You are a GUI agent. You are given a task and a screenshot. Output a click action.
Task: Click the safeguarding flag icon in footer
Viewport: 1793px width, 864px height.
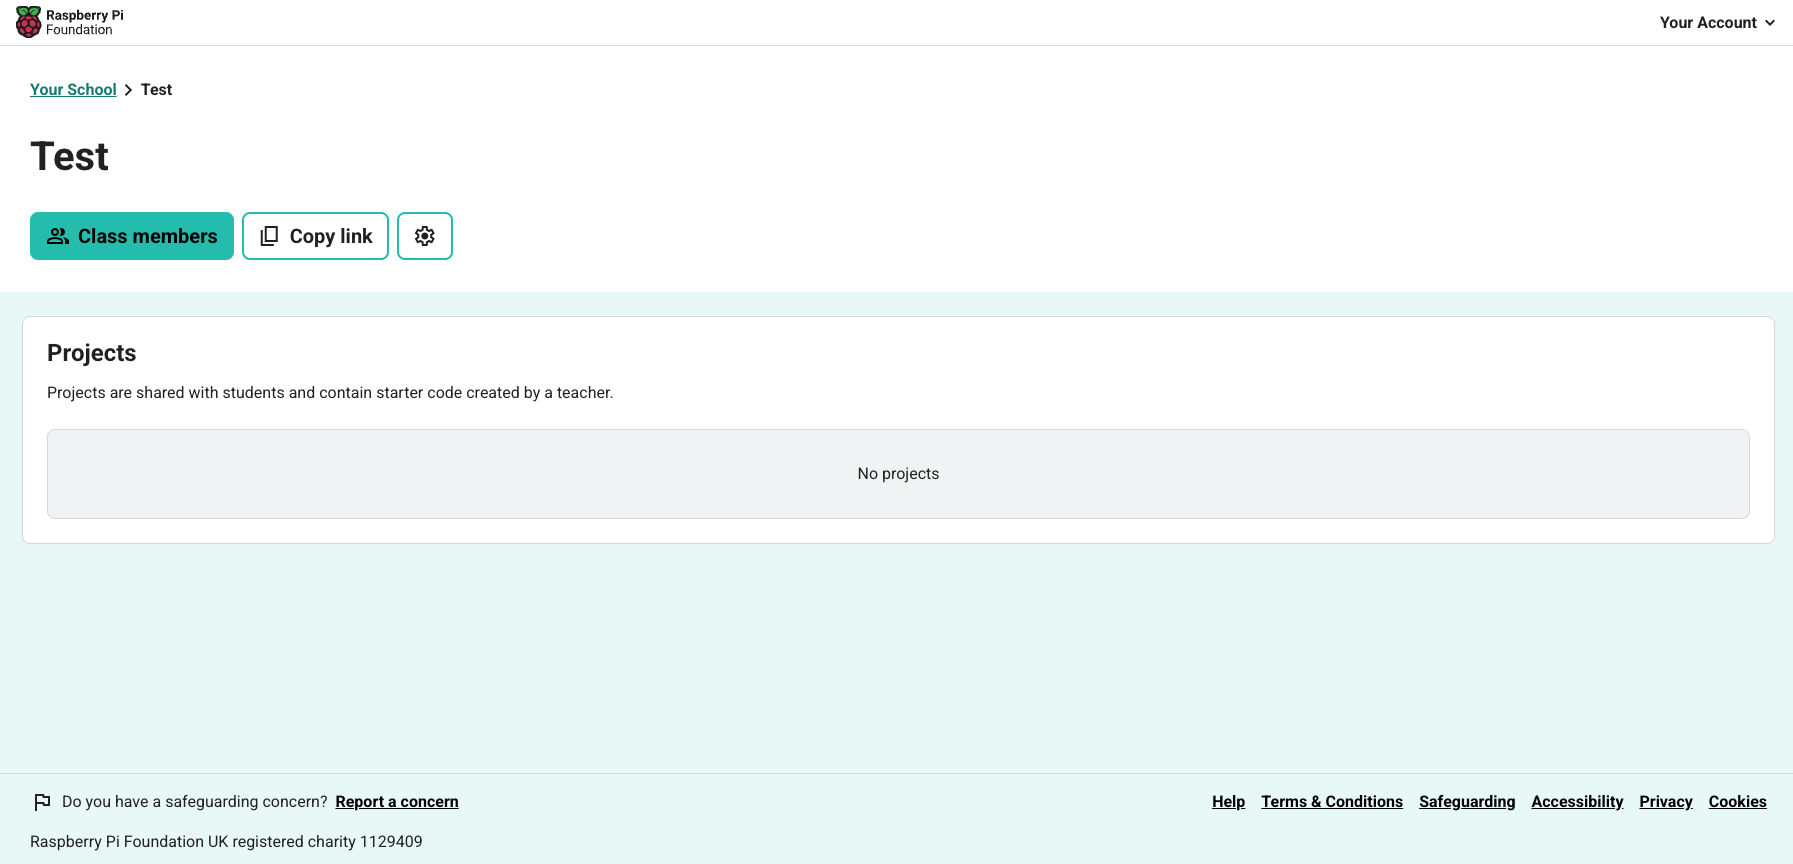(42, 802)
